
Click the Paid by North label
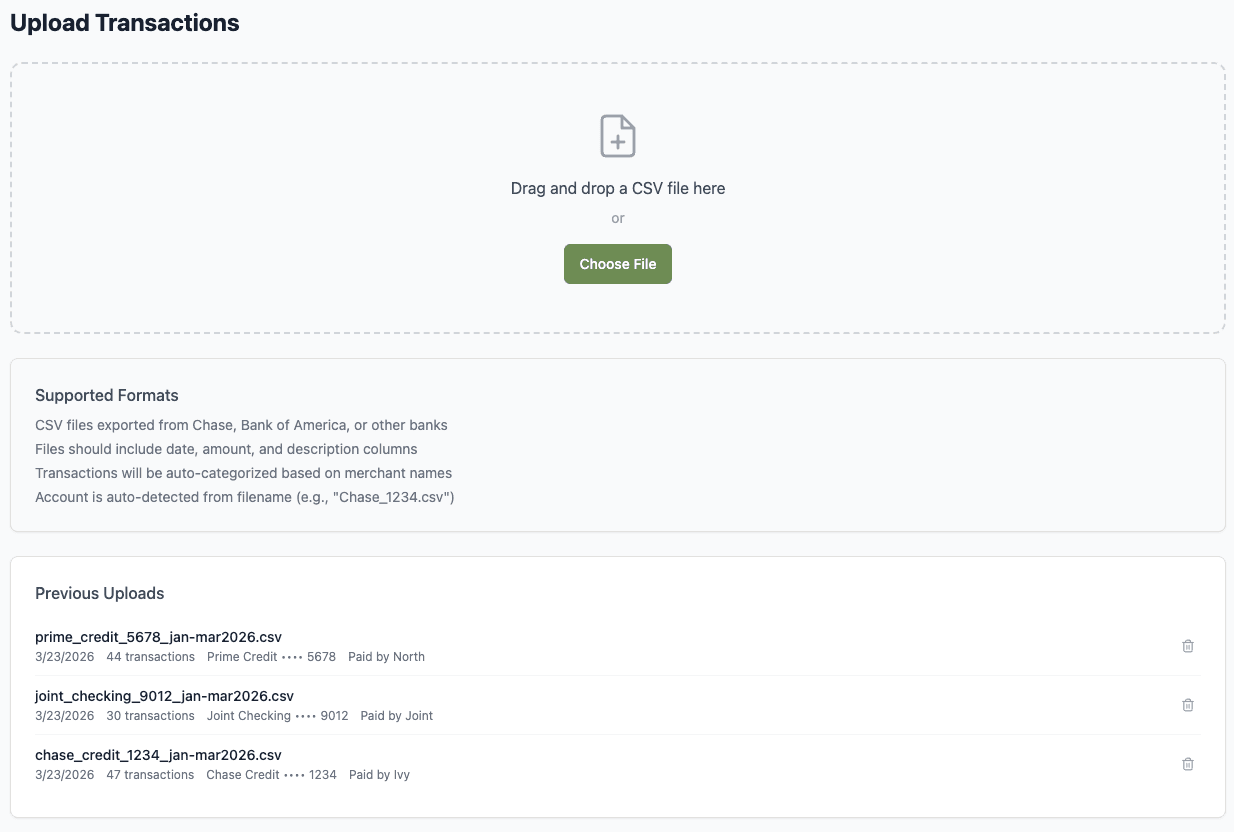tap(387, 657)
